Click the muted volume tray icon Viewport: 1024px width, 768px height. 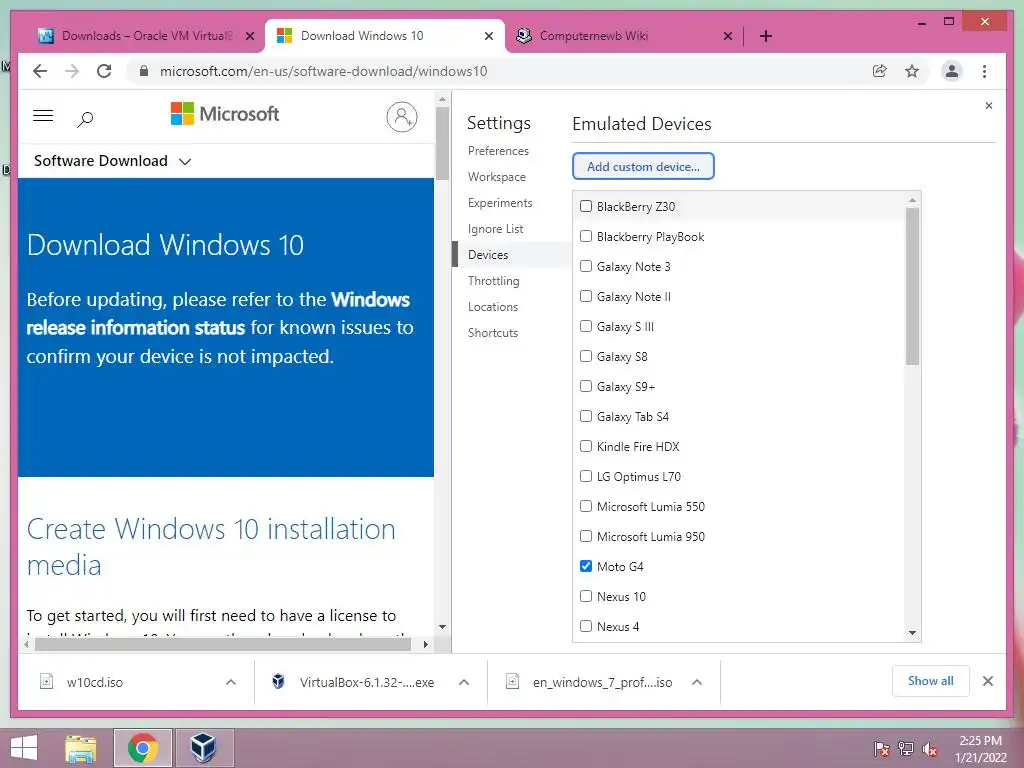pyautogui.click(x=930, y=748)
